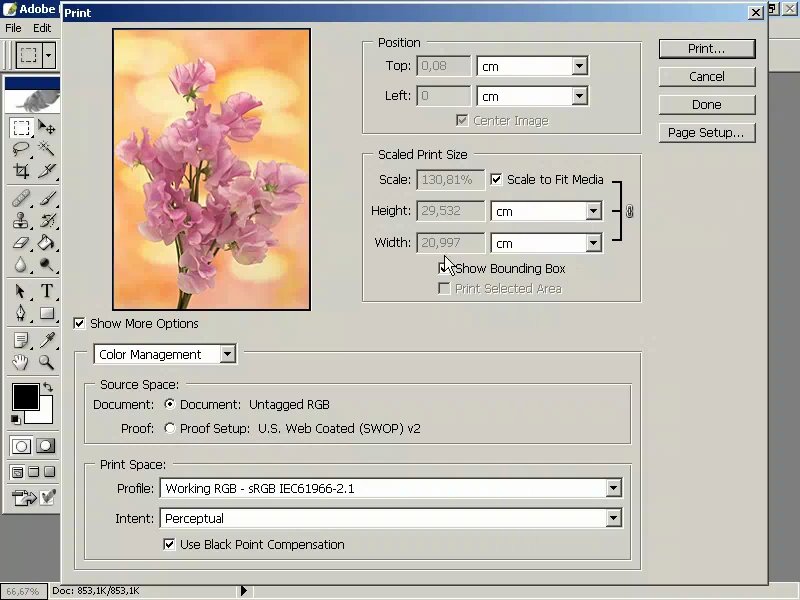Screen dimensions: 800x600
Task: Select the Pen tool
Action: (x=21, y=313)
